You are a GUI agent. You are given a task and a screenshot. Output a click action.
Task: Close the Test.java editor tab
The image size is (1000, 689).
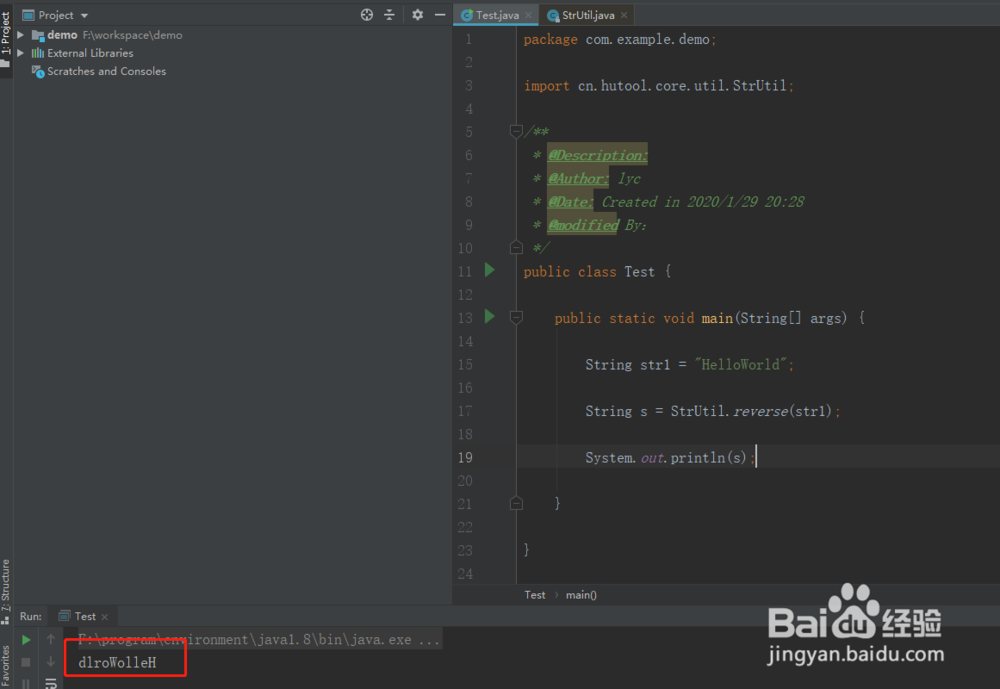coord(529,15)
